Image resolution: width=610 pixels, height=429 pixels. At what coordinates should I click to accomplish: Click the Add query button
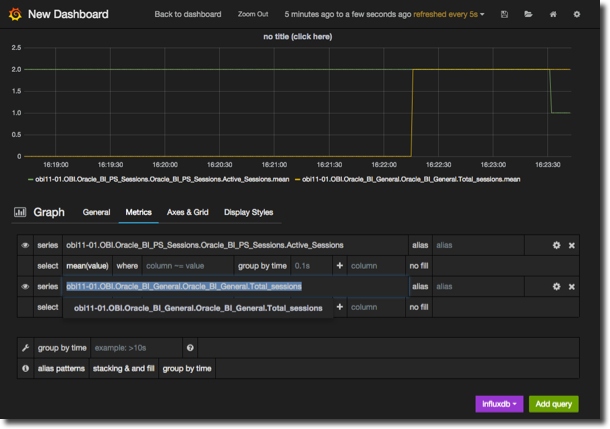(553, 404)
